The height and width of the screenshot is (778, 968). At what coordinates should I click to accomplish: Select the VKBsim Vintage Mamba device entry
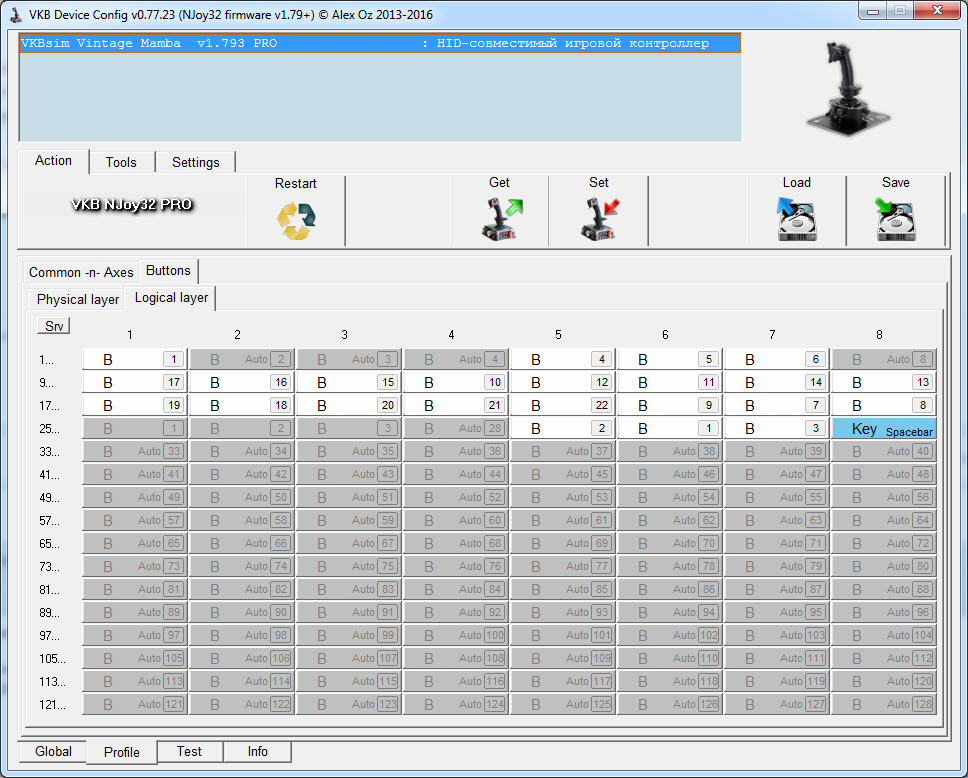tap(379, 43)
